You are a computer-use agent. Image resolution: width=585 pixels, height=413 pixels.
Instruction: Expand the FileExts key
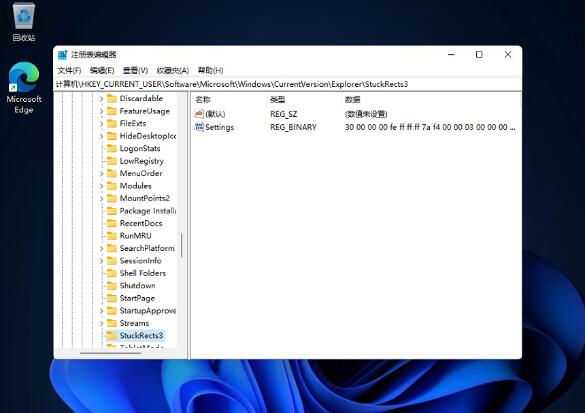[101, 124]
